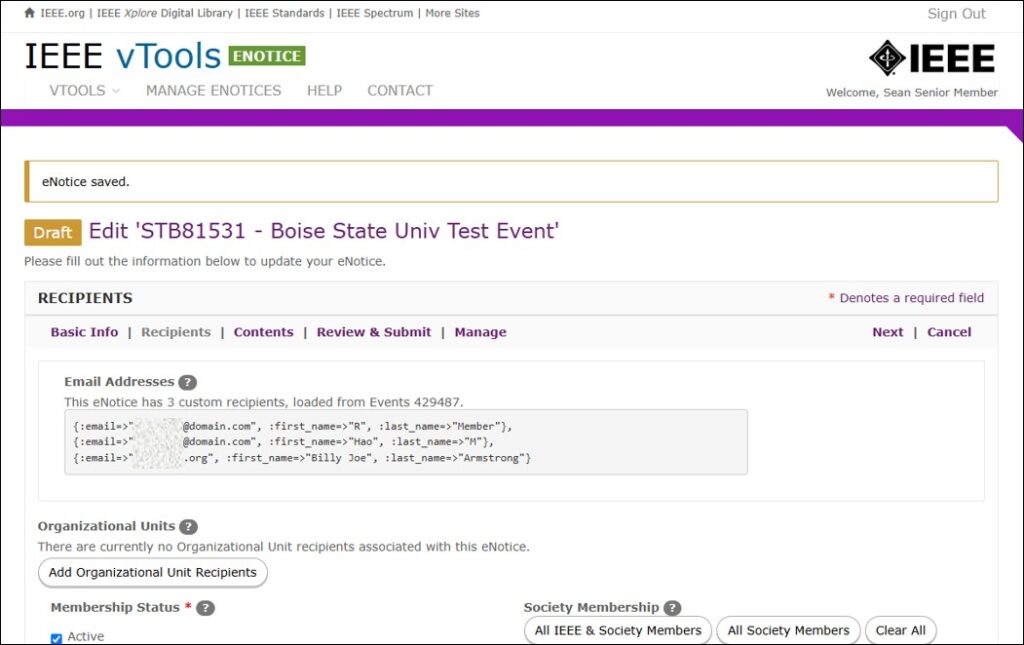This screenshot has height=645, width=1024.
Task: Click the Draft status badge
Action: [x=53, y=232]
